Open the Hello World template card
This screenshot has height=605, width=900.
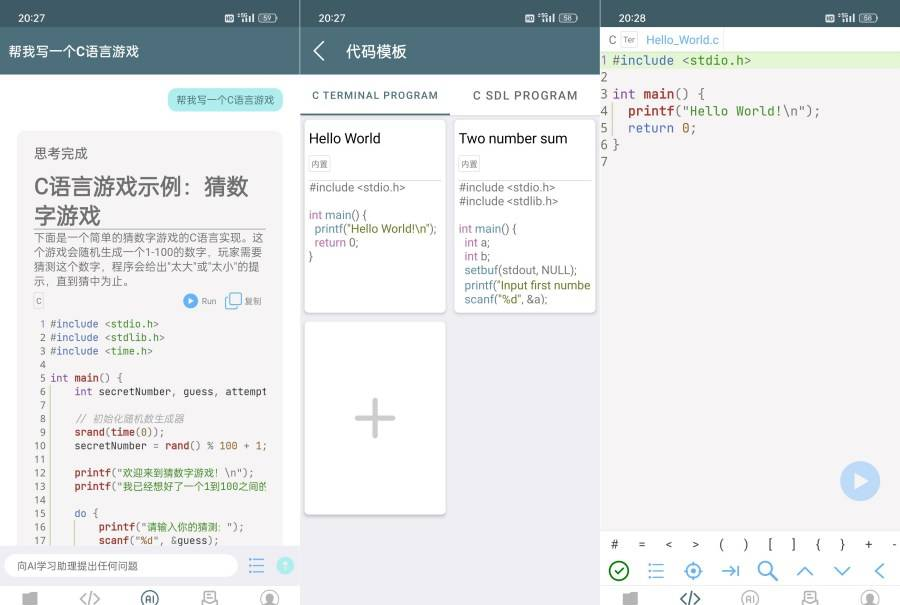click(375, 216)
